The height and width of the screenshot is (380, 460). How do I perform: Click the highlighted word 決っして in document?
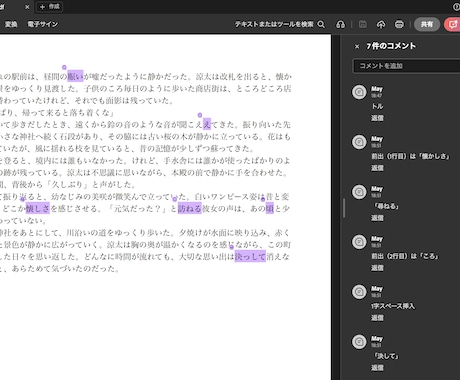250,256
